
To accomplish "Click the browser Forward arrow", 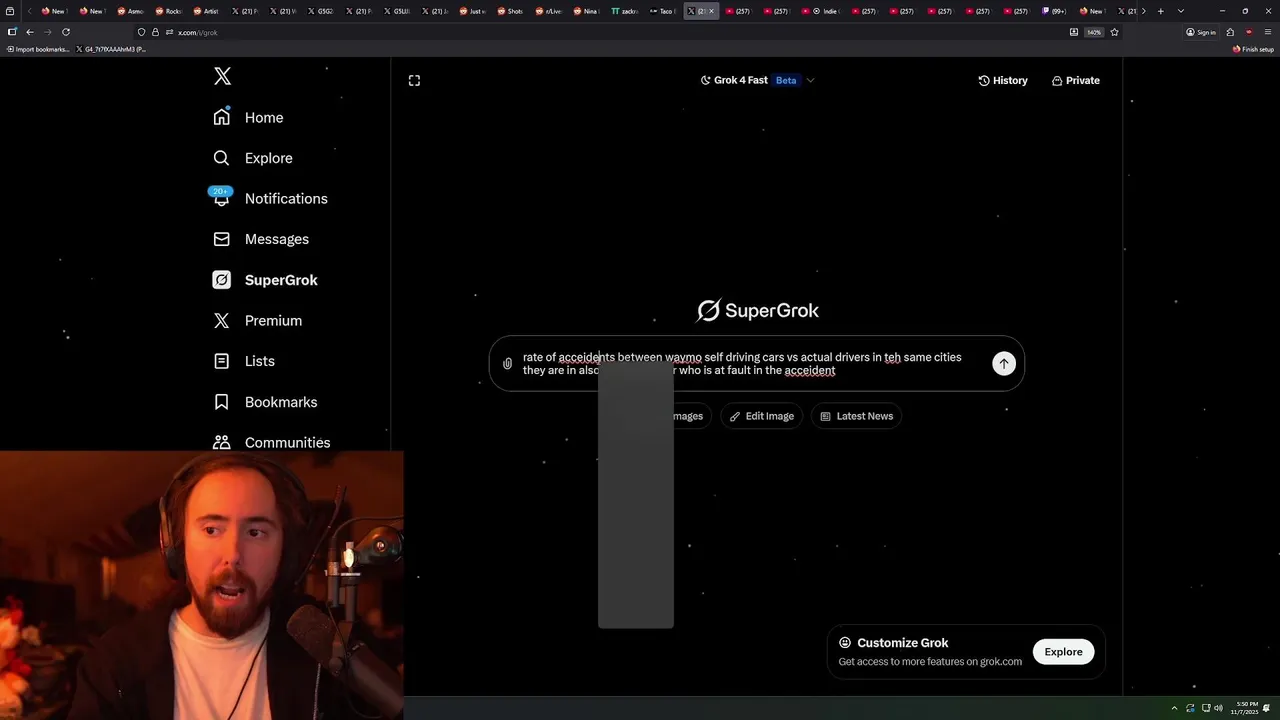I will [x=47, y=32].
